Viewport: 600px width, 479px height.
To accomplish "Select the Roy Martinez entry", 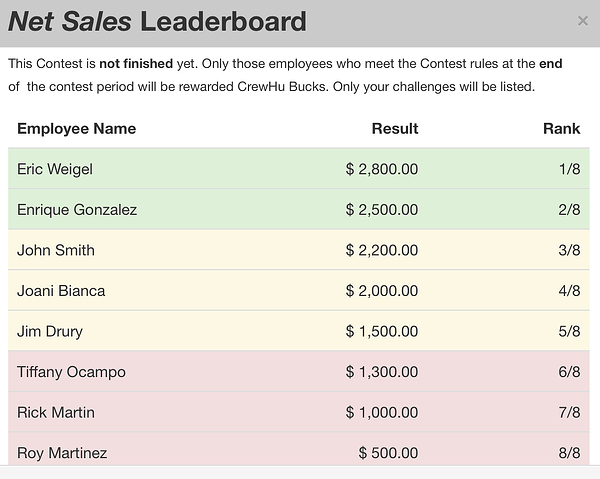I will tap(62, 452).
